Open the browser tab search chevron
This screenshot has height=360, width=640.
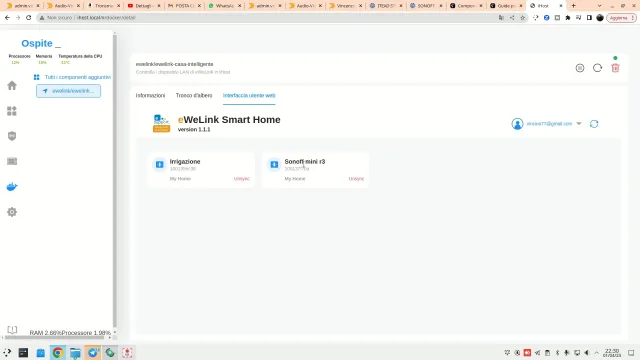coord(599,6)
